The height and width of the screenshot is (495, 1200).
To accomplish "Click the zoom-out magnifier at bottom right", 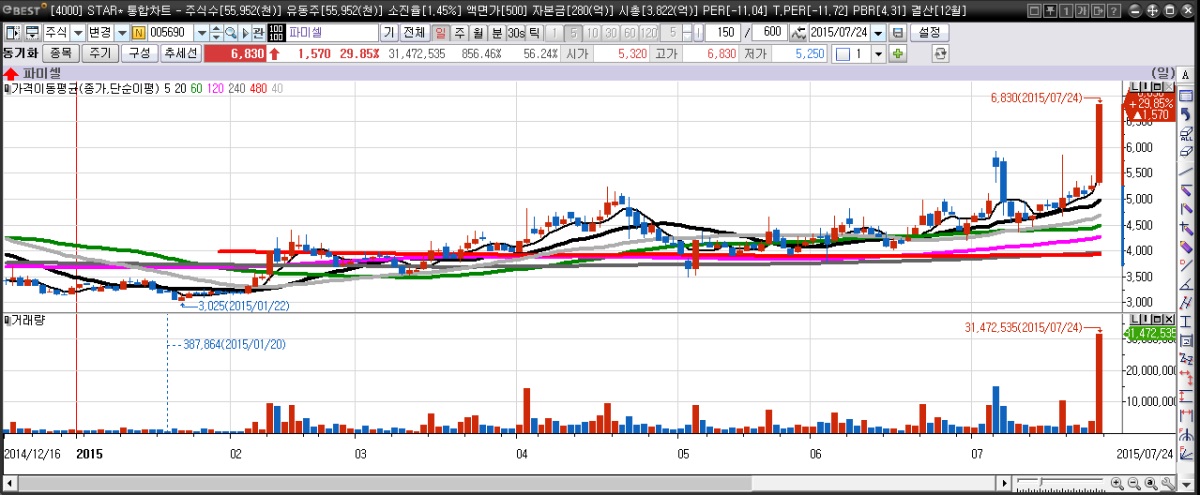I will click(x=1133, y=484).
